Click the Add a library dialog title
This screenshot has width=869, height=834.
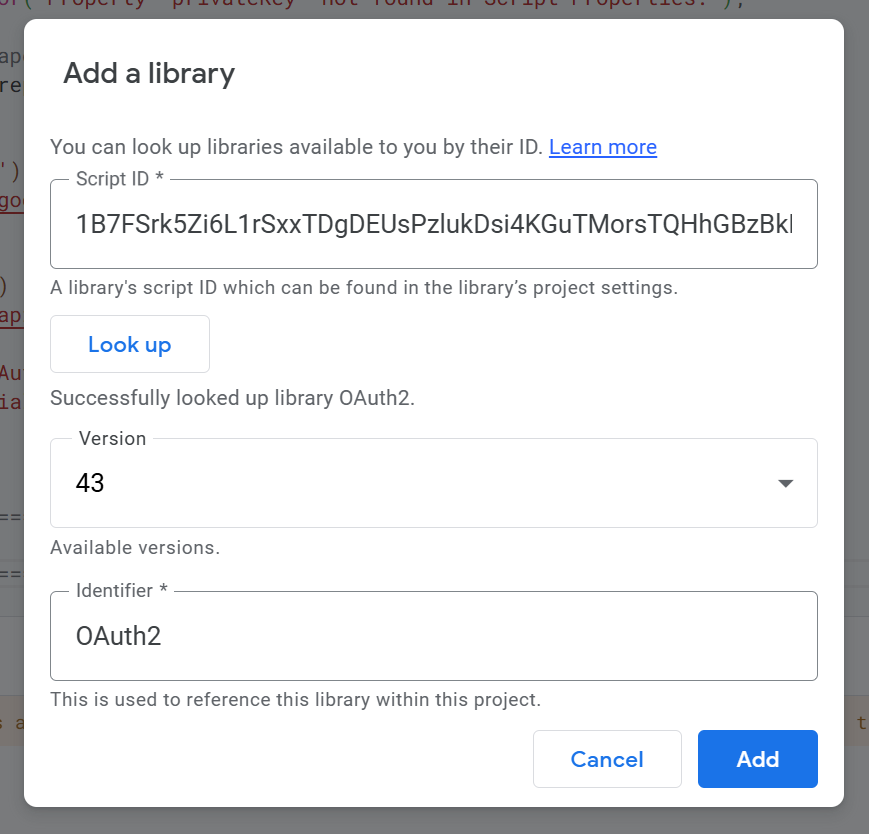(x=149, y=73)
